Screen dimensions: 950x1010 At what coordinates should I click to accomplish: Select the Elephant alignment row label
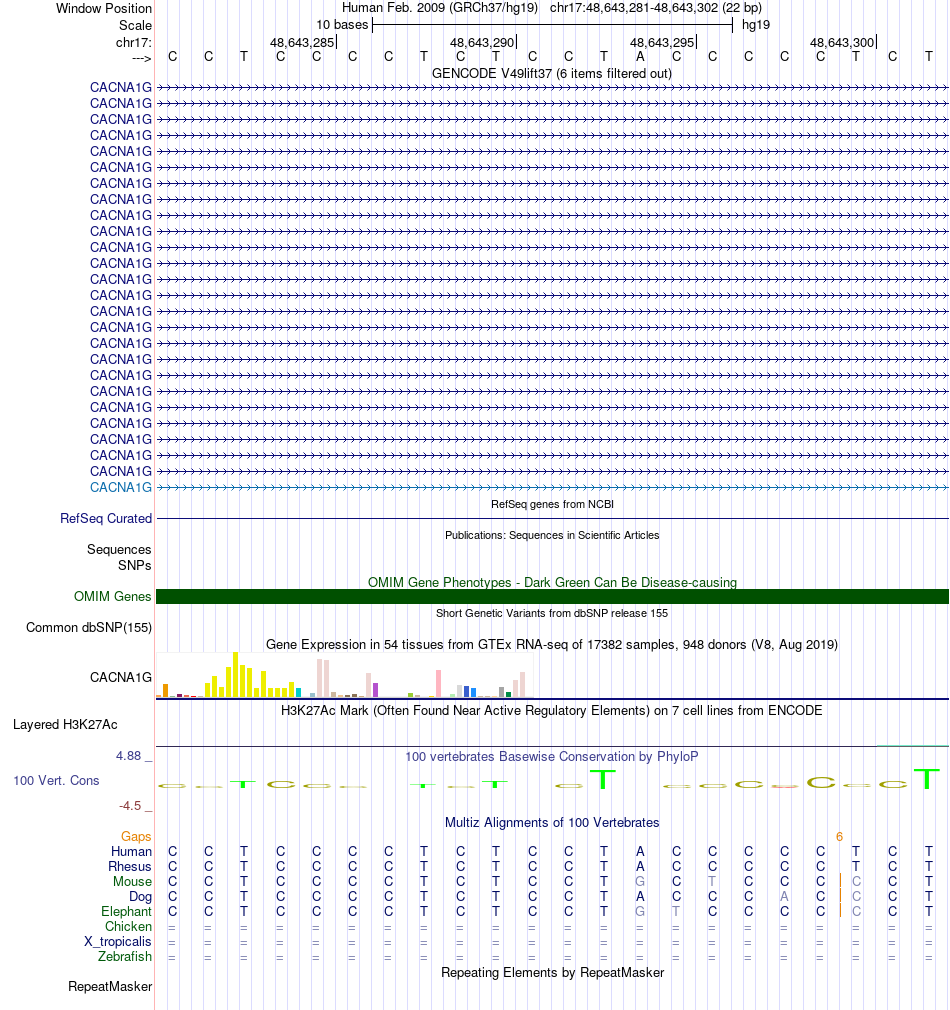pos(126,911)
